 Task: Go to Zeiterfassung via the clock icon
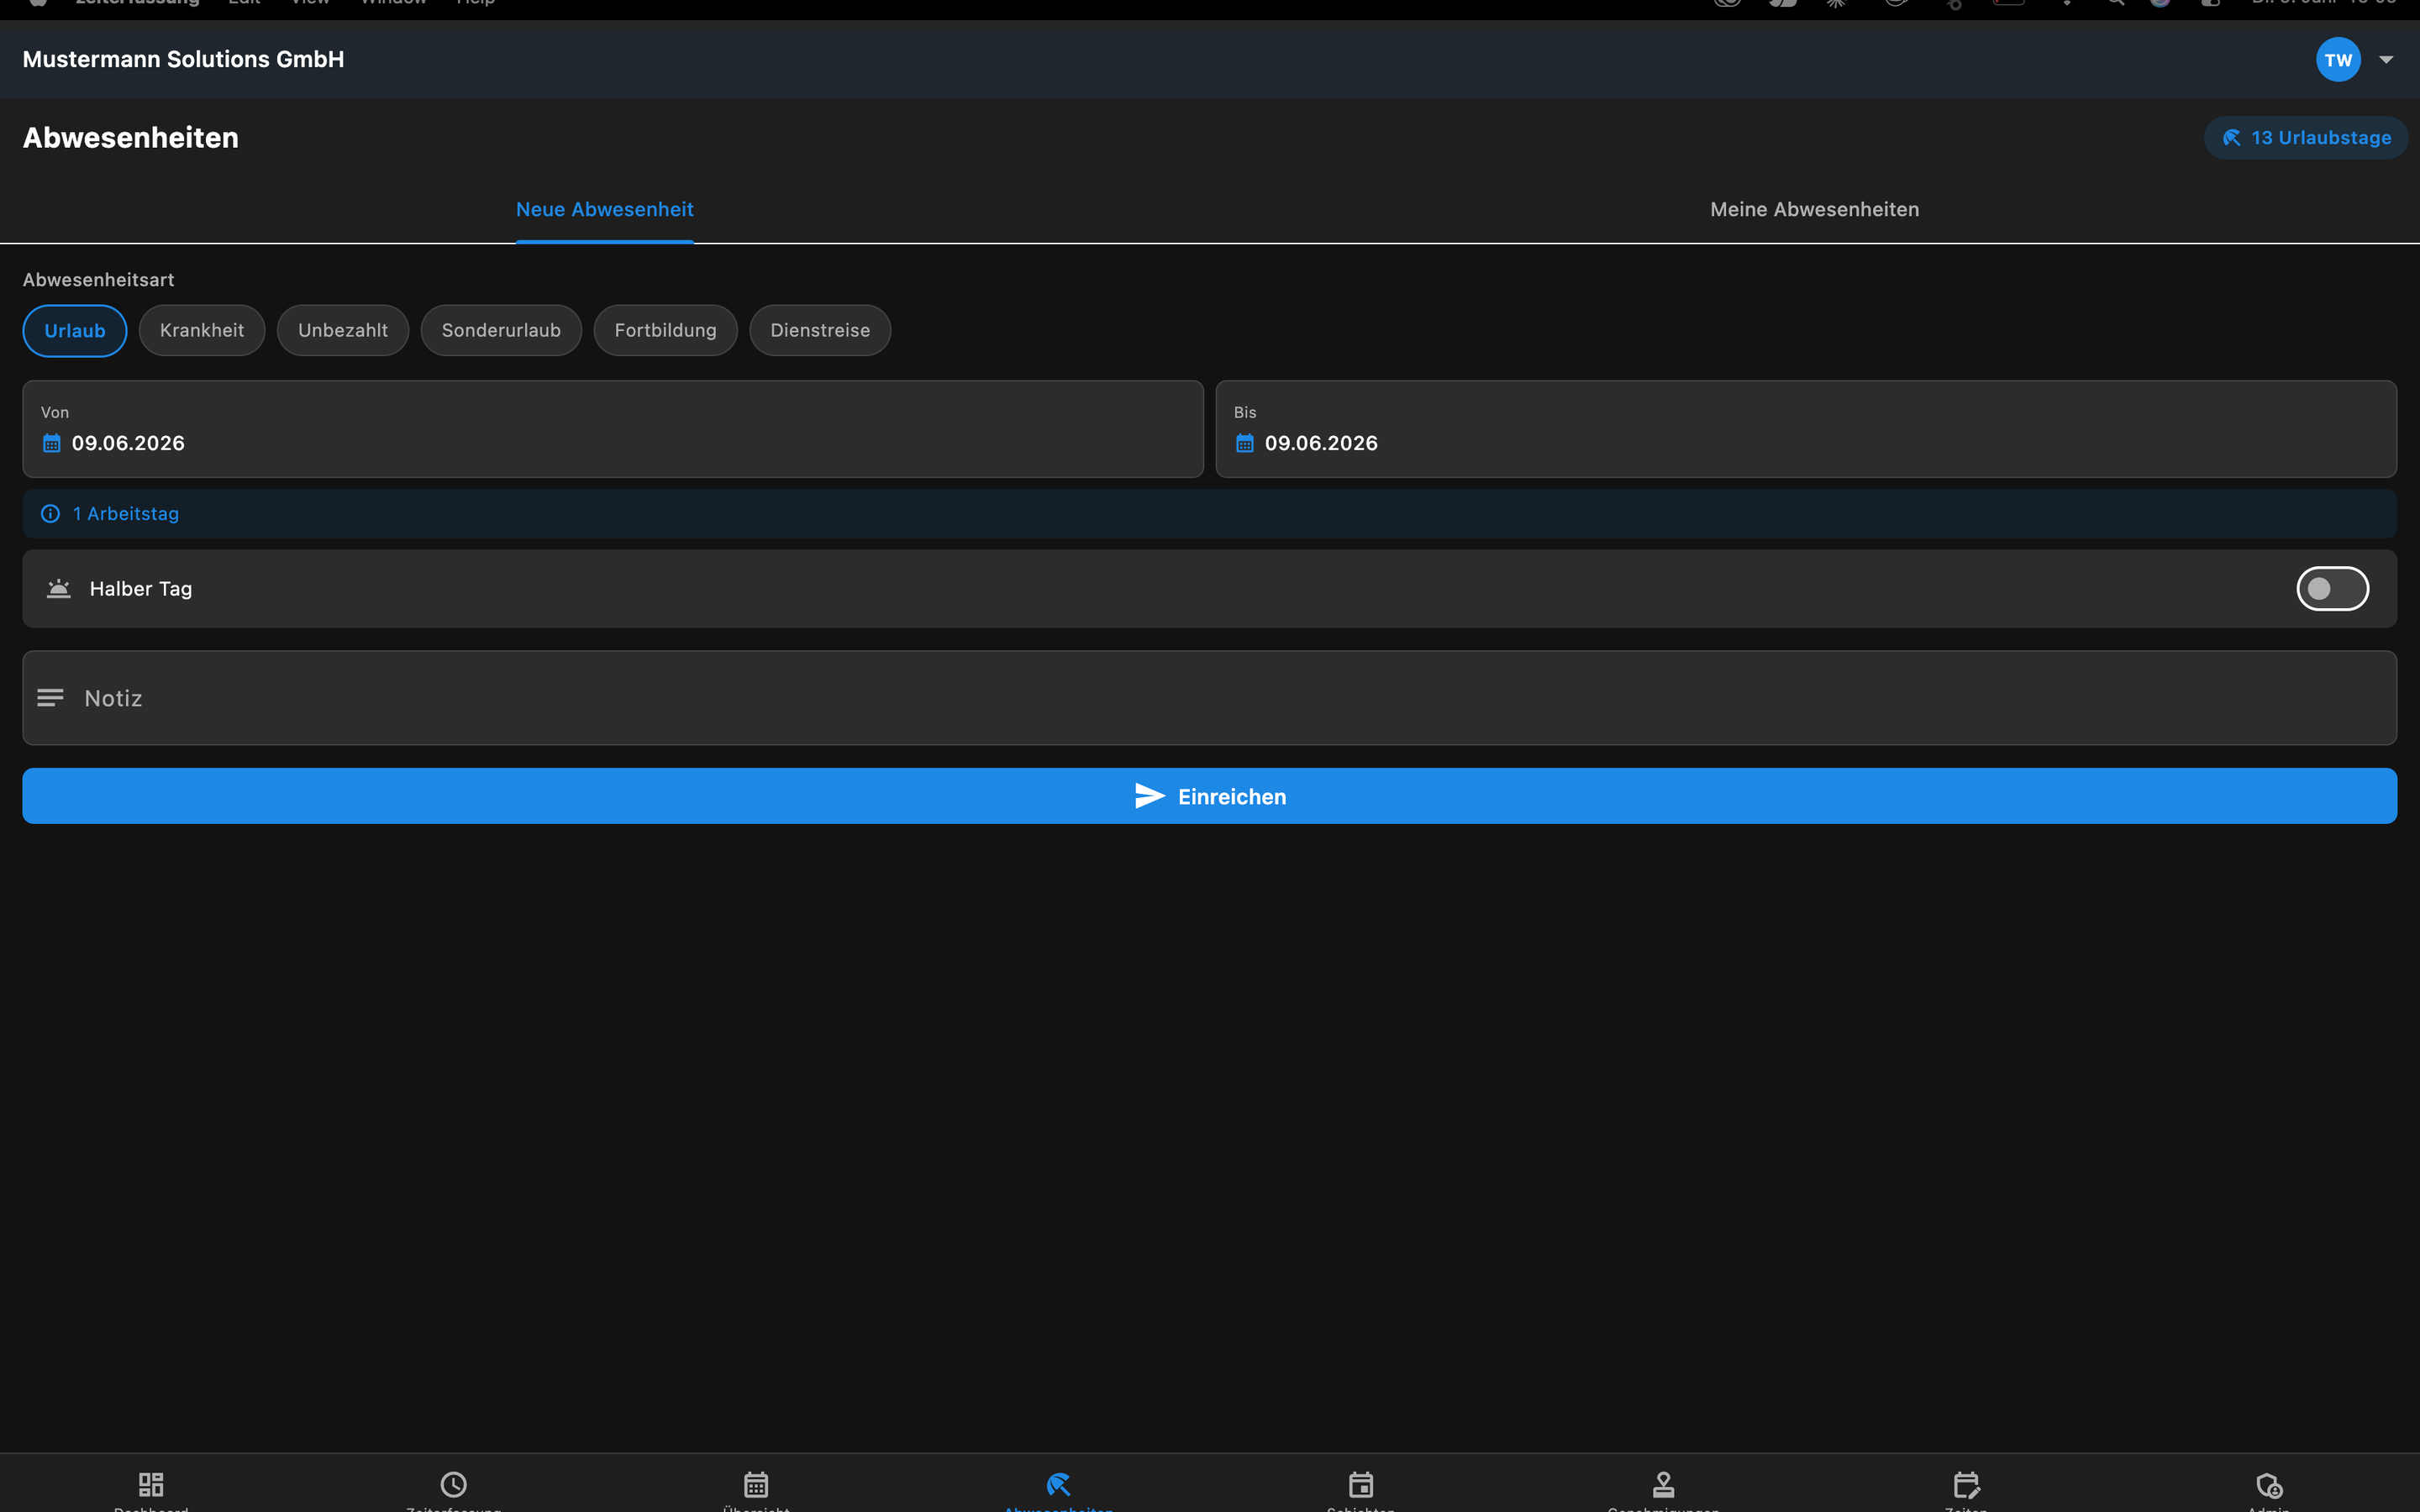click(x=454, y=1485)
